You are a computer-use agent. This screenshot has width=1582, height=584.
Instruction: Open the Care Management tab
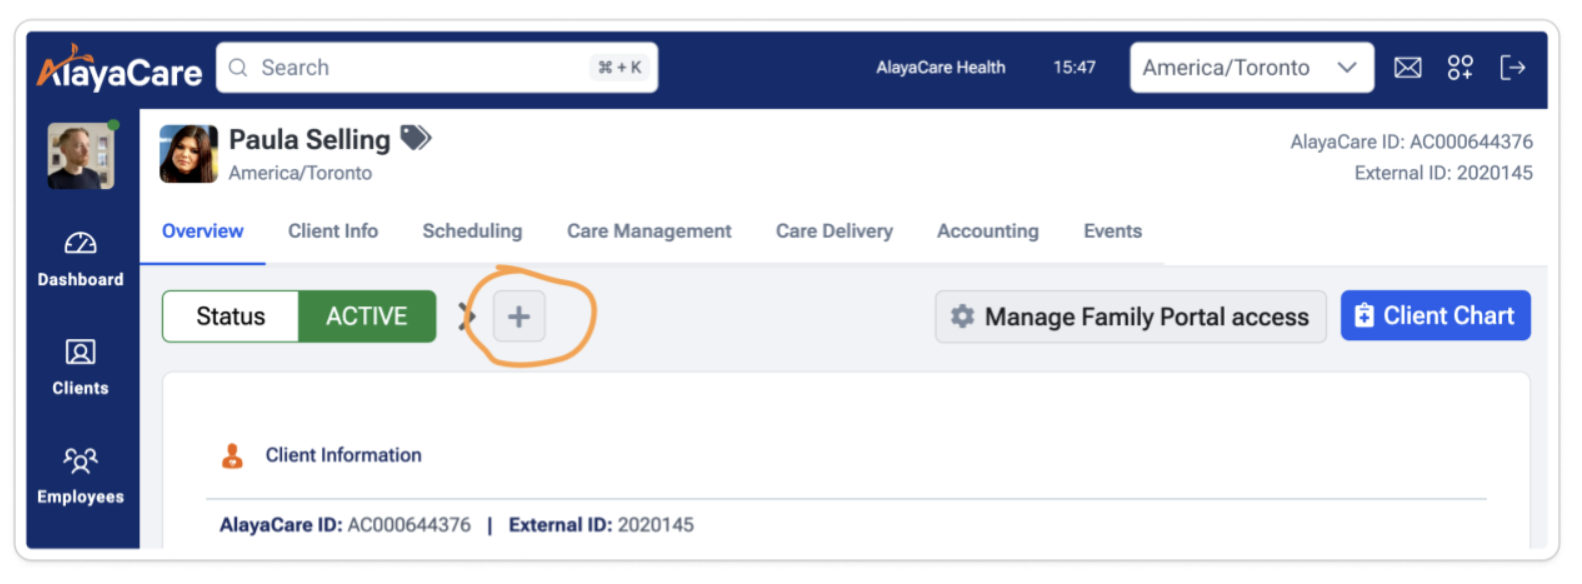649,231
